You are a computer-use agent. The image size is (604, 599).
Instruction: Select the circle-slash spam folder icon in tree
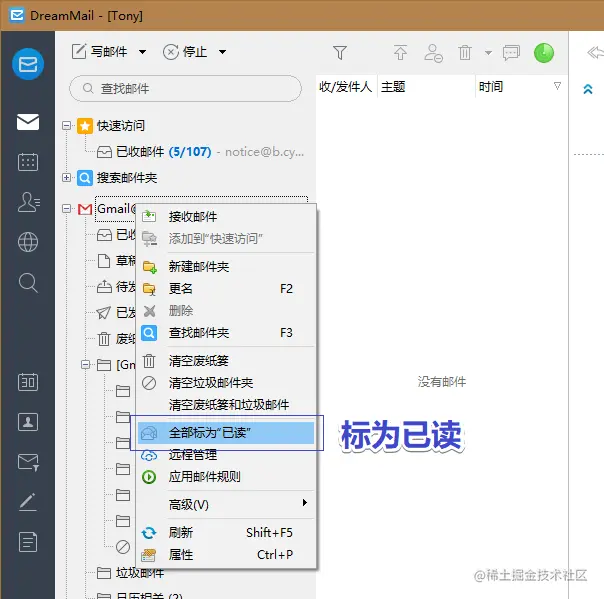tap(123, 547)
